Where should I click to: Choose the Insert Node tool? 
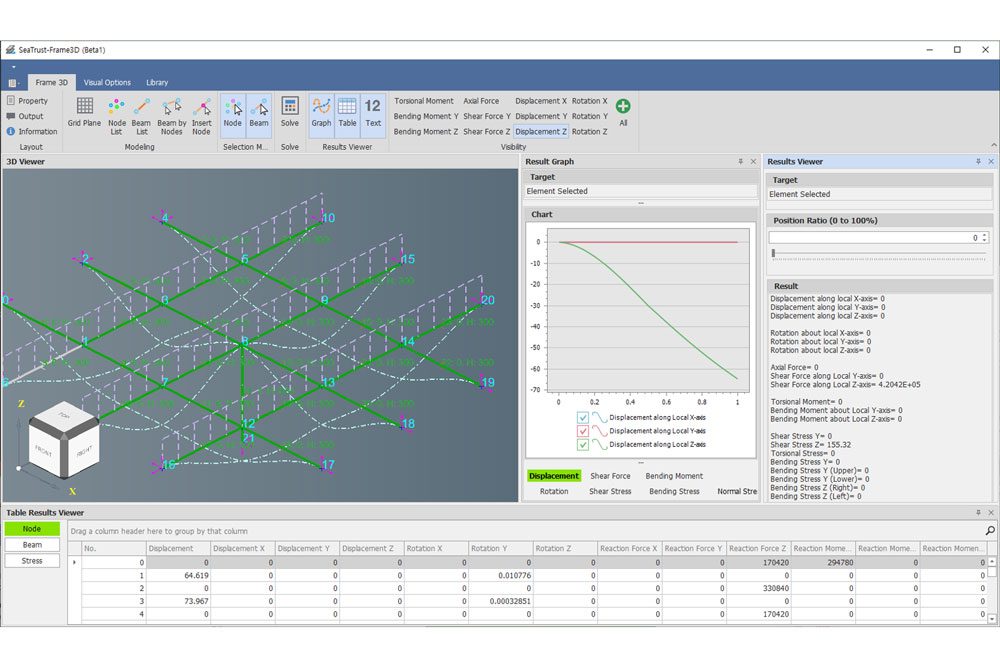(x=202, y=116)
